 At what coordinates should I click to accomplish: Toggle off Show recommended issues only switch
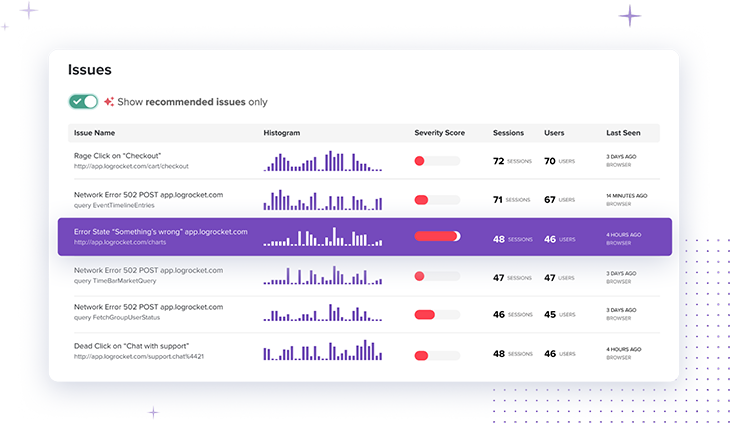(x=83, y=101)
